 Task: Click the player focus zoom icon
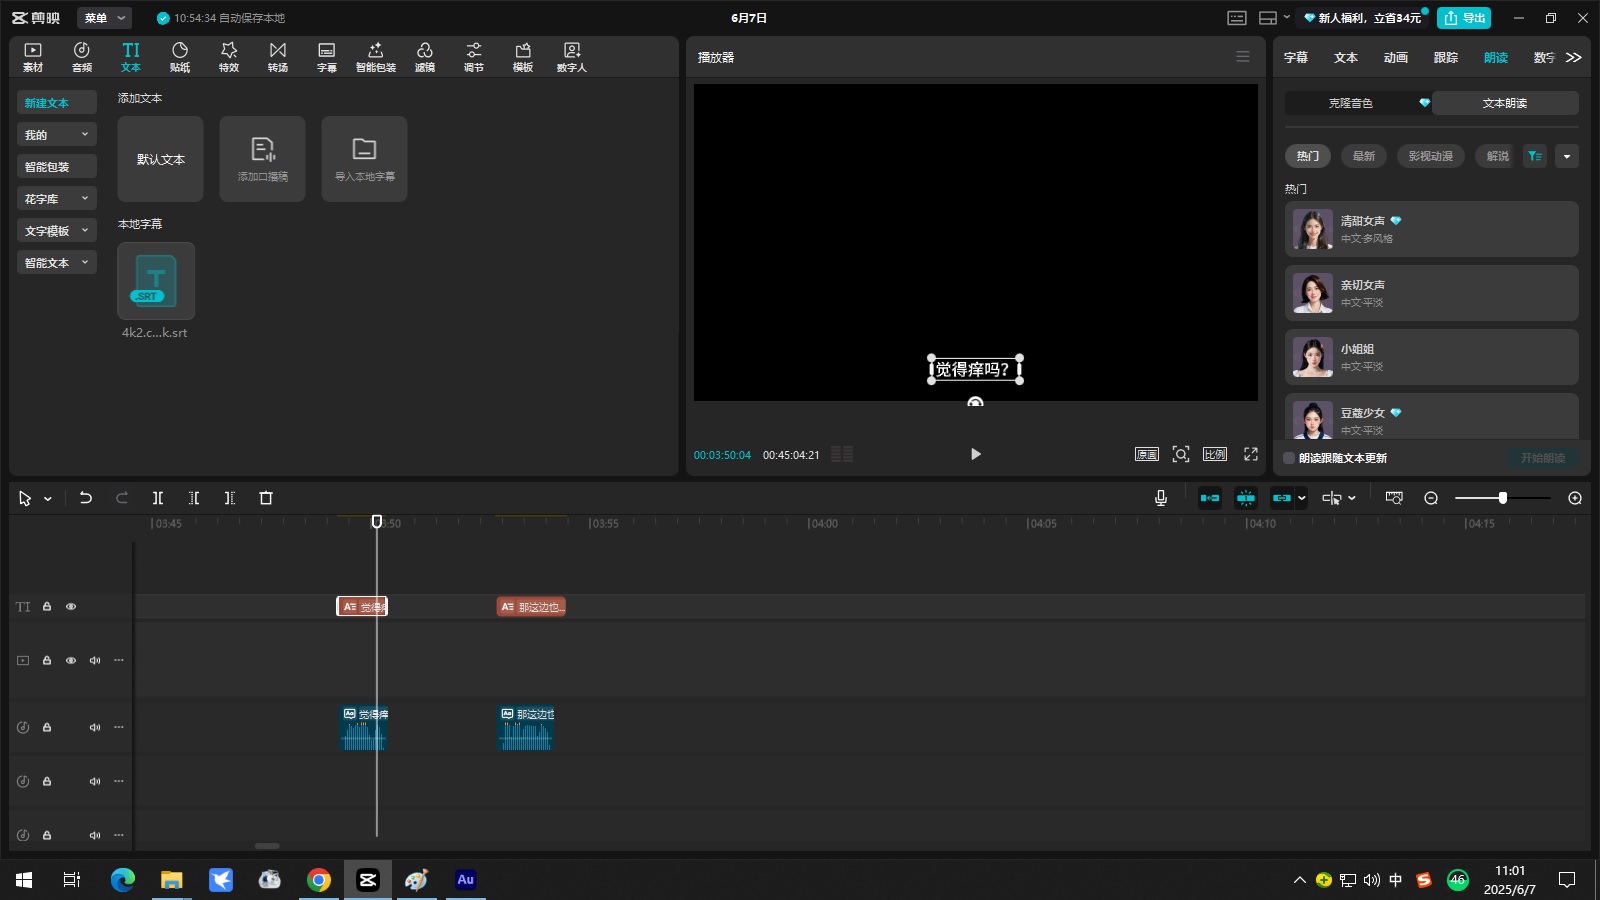(1181, 454)
